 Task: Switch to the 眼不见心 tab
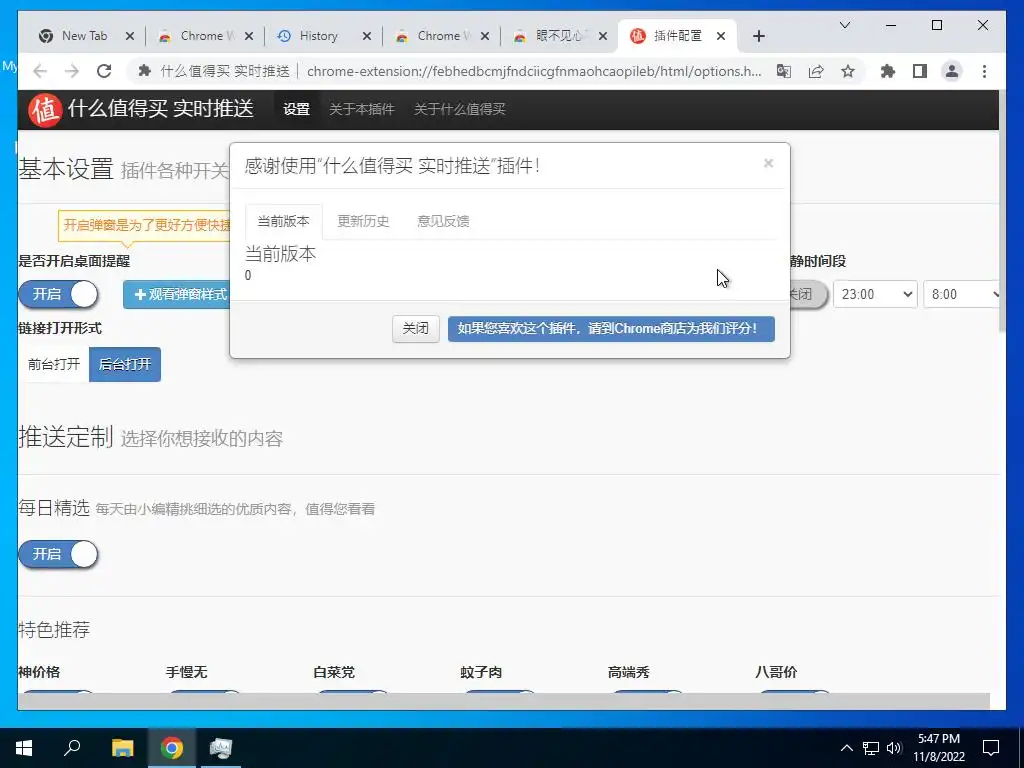tap(560, 36)
